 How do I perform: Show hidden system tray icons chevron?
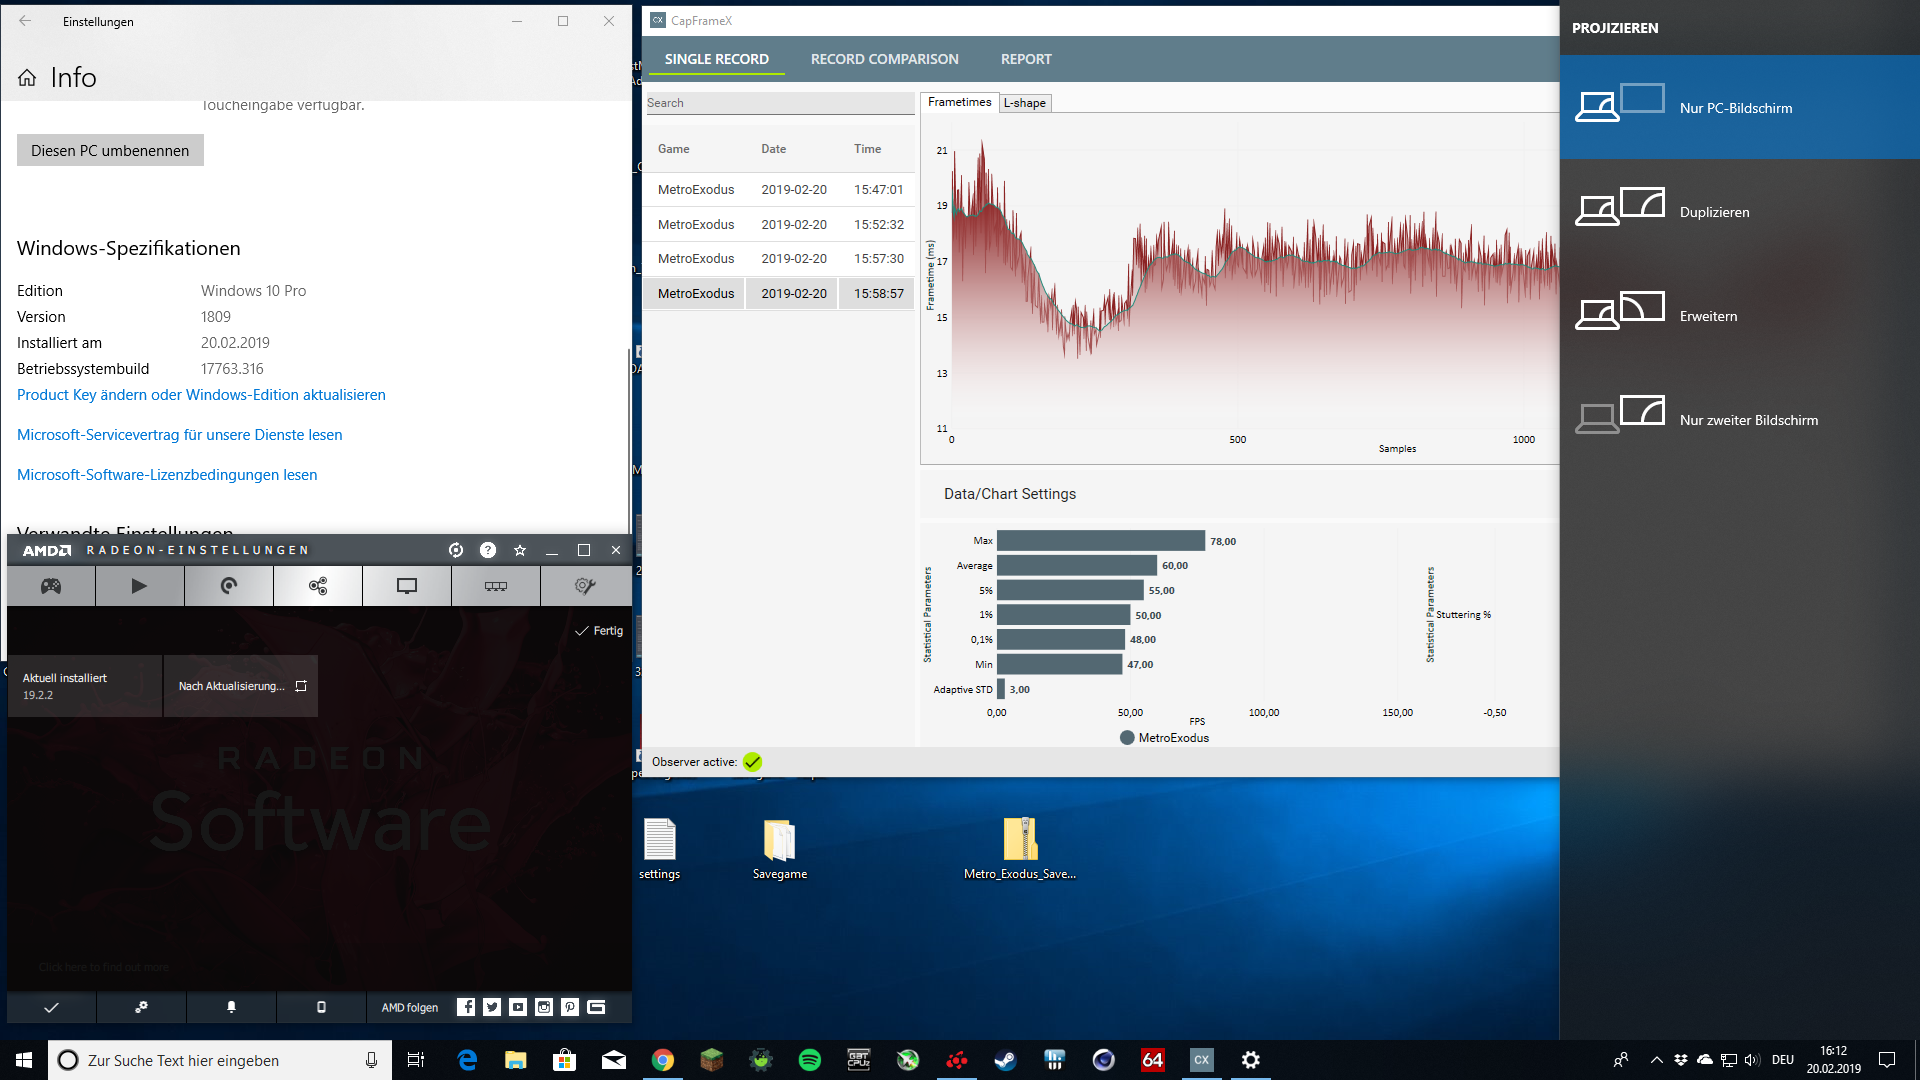pyautogui.click(x=1656, y=1060)
